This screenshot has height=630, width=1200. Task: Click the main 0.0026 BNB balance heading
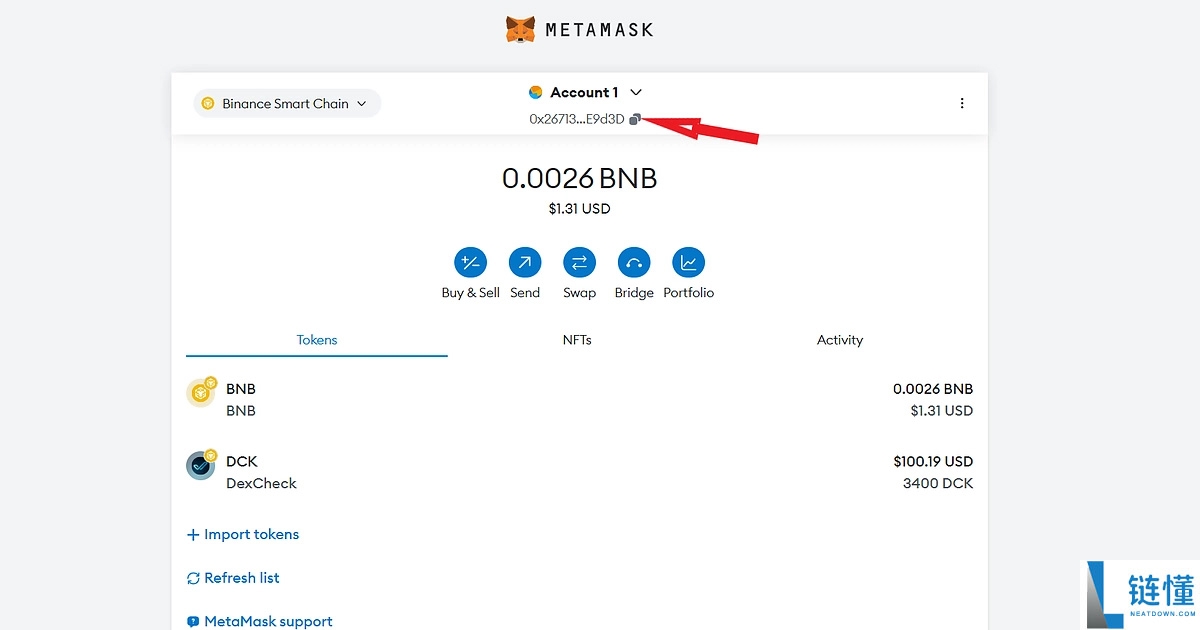[580, 179]
